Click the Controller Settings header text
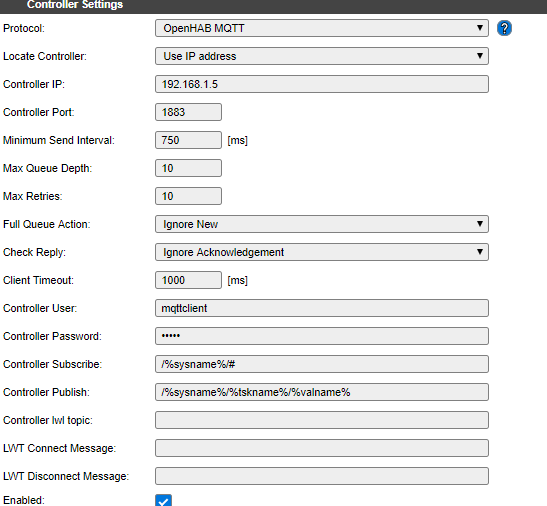The height and width of the screenshot is (506, 547). [75, 5]
